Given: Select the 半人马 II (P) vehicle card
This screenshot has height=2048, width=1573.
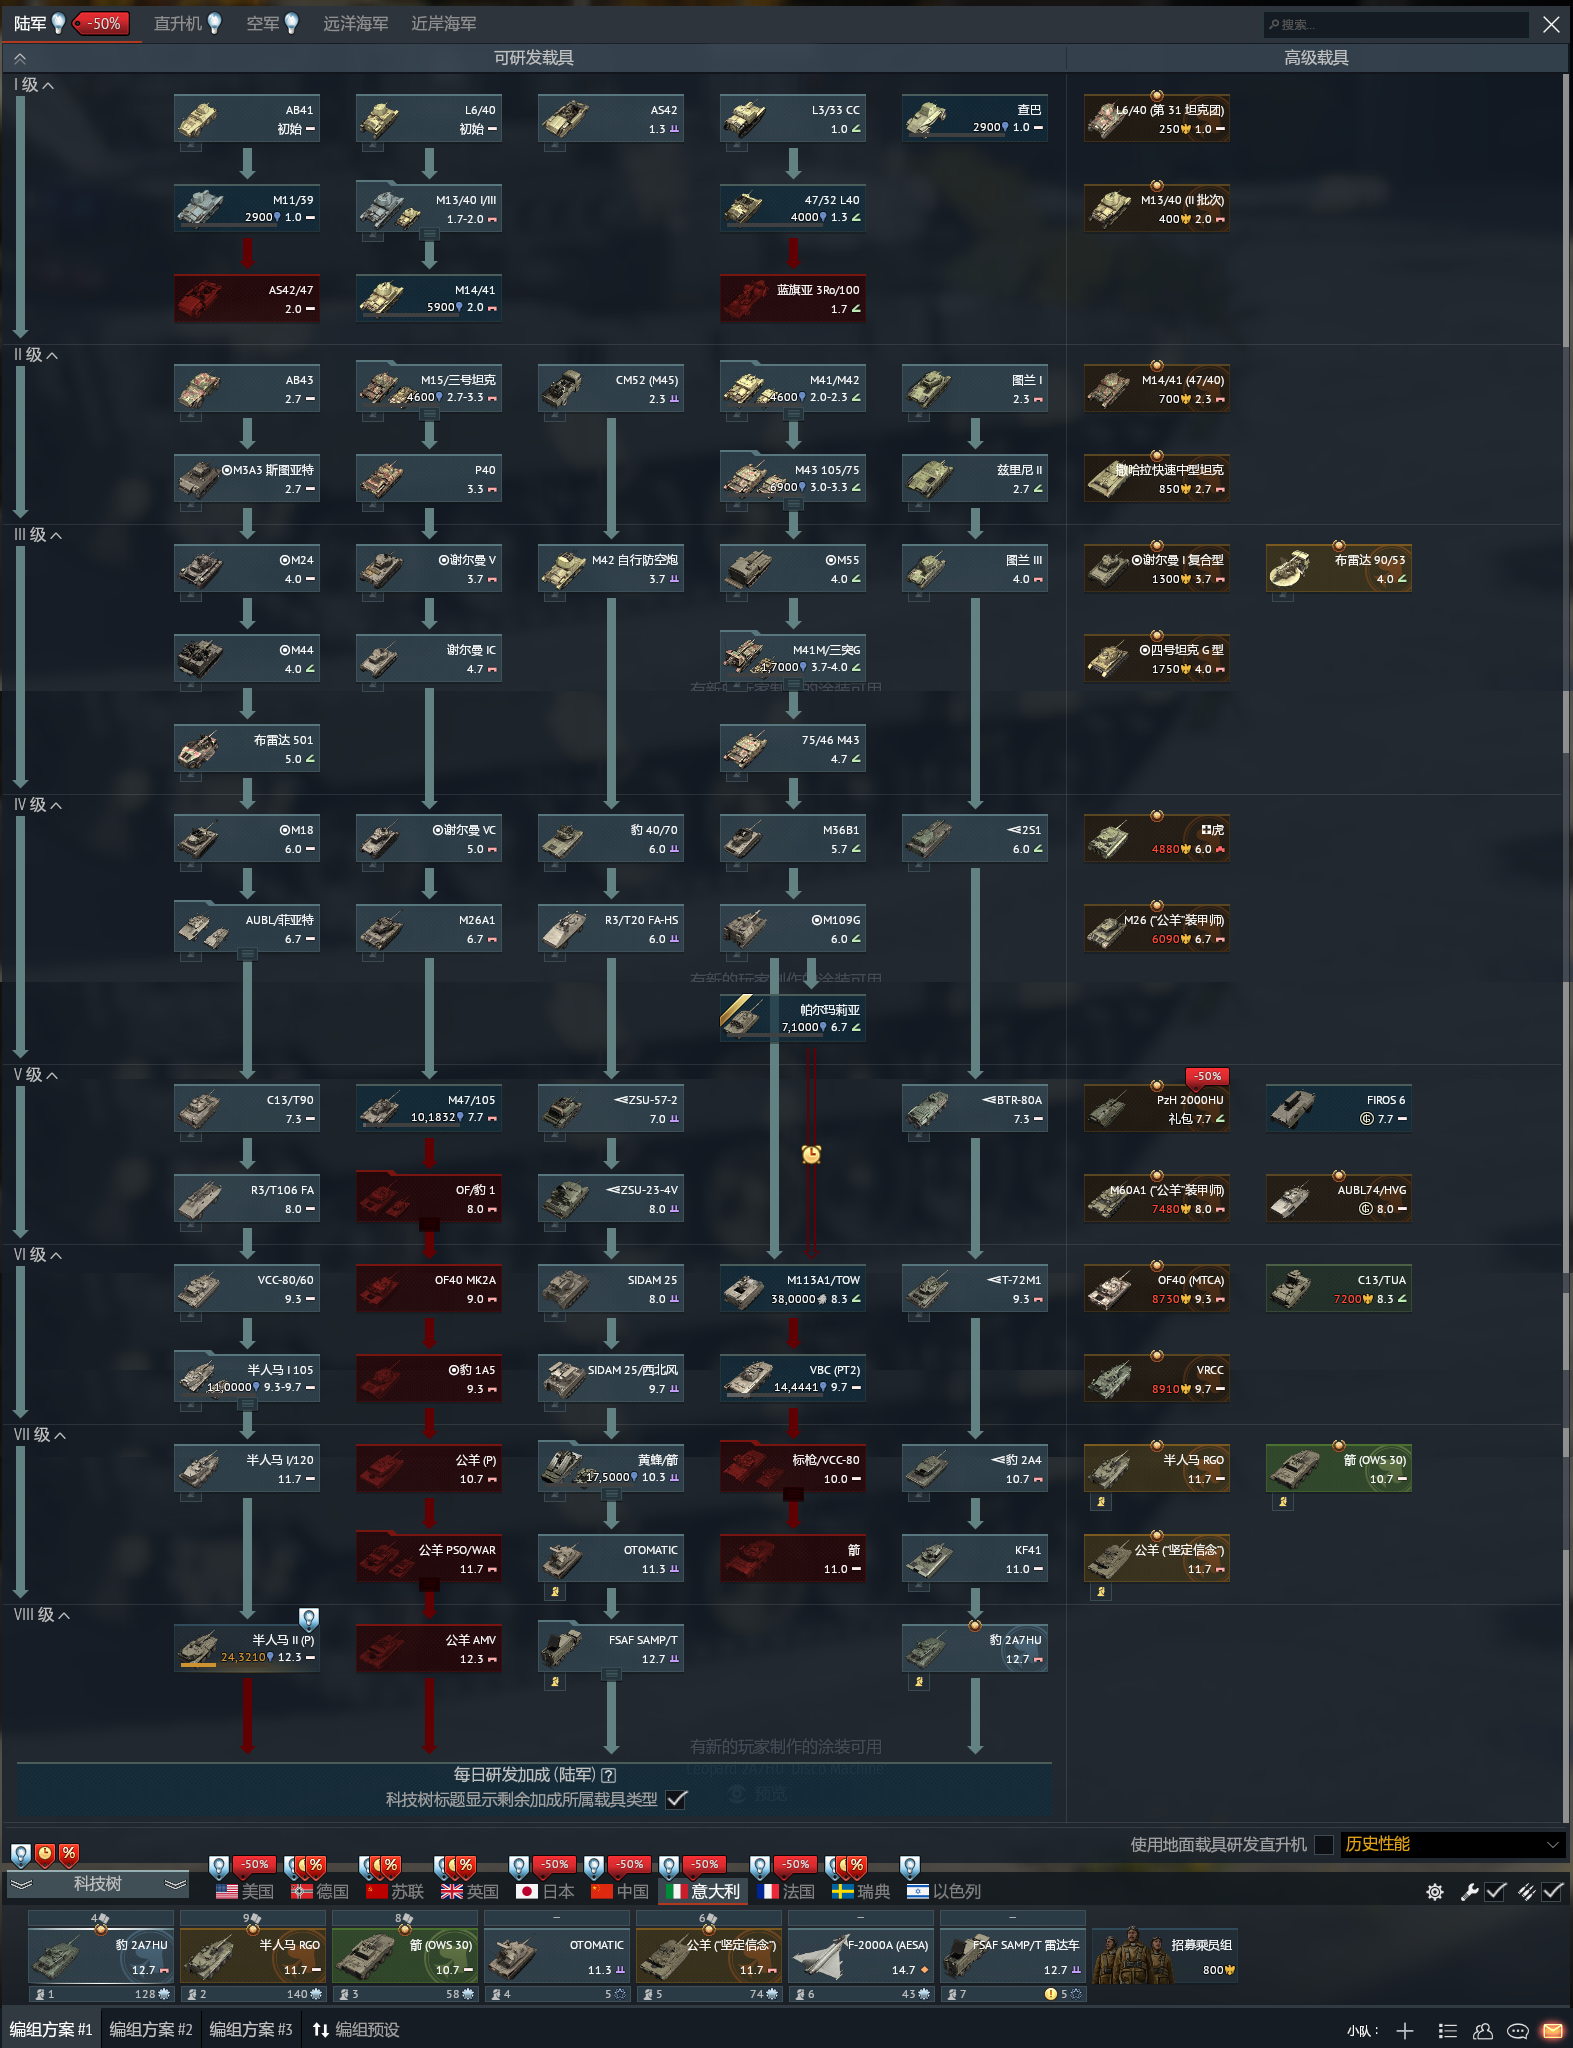Looking at the screenshot, I should 247,1648.
